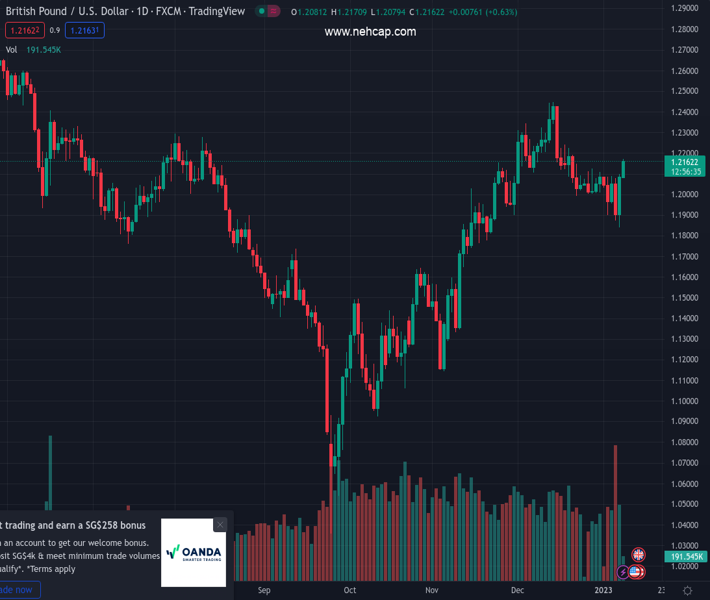The height and width of the screenshot is (600, 710).
Task: Click the www.nehcap.com watermark text
Action: (370, 32)
